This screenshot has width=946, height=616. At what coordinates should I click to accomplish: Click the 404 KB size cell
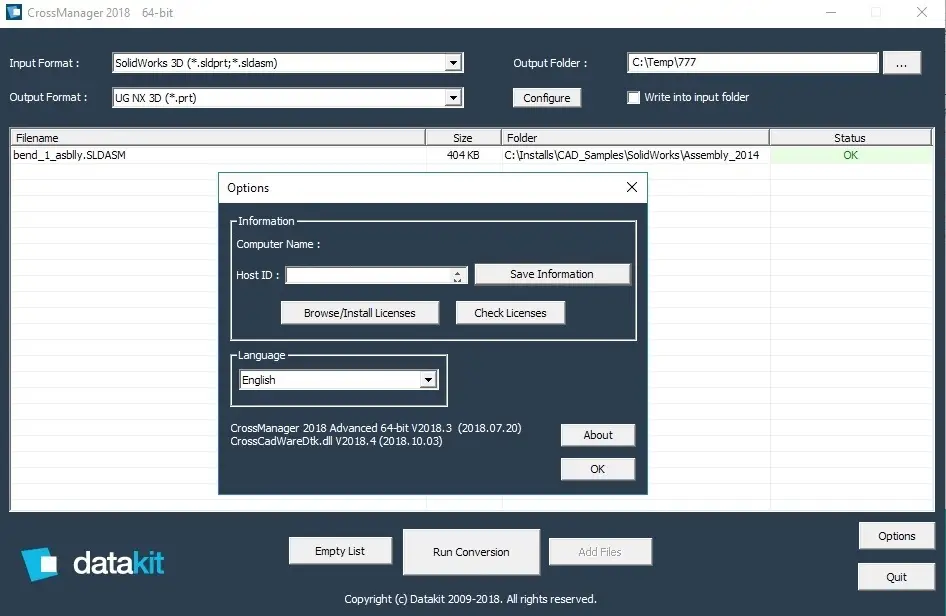(x=463, y=155)
